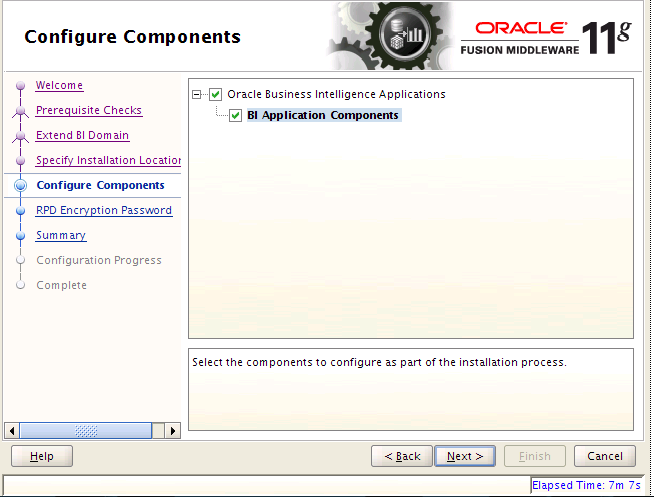The image size is (654, 497).
Task: Click the Configuration Progress step label
Action: click(99, 260)
